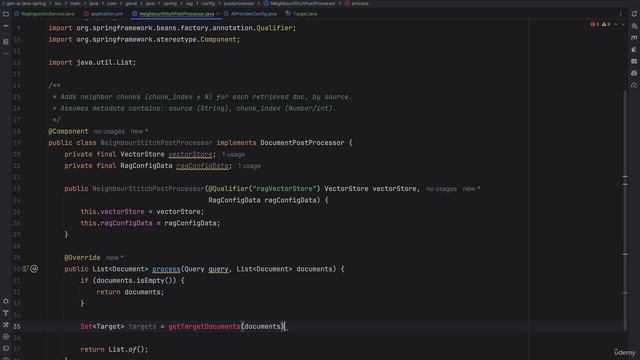Go to next highlighted error arrow
The width and height of the screenshot is (640, 360).
point(623,24)
